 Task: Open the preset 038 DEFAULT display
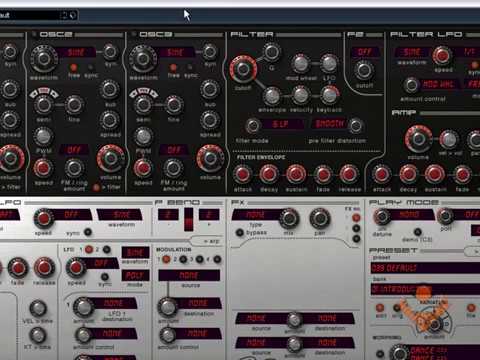coord(425,268)
